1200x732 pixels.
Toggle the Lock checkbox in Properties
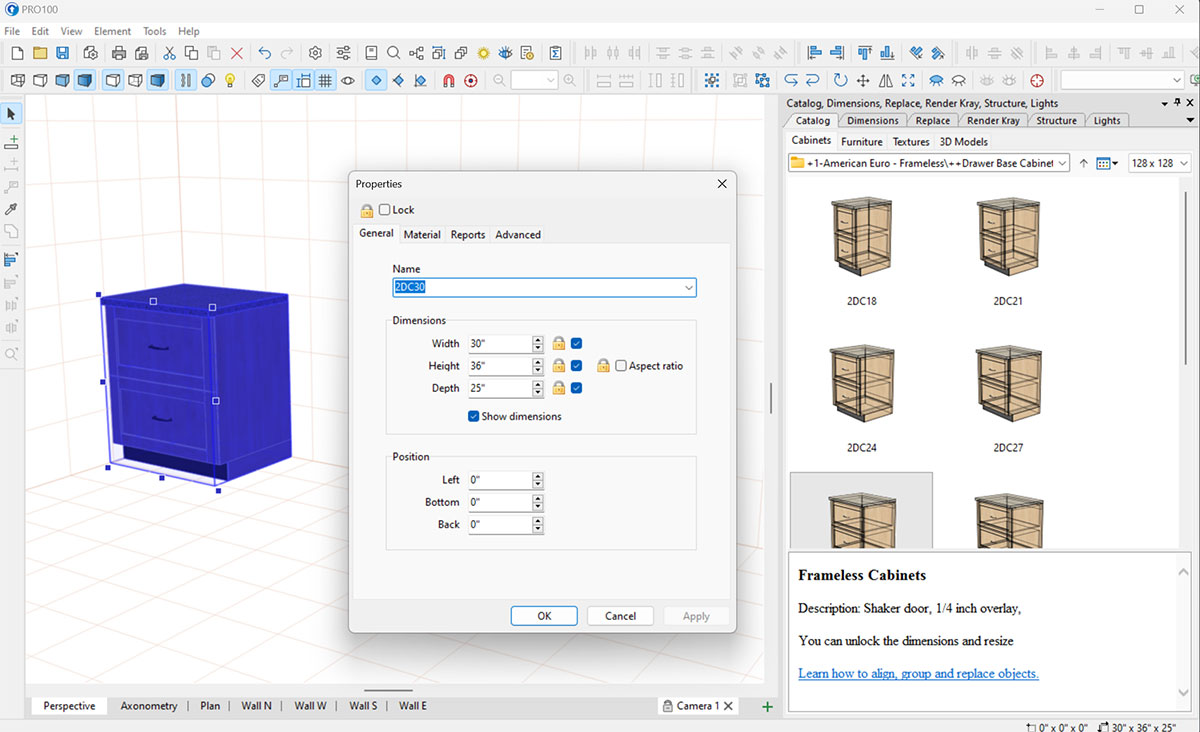[x=385, y=210]
